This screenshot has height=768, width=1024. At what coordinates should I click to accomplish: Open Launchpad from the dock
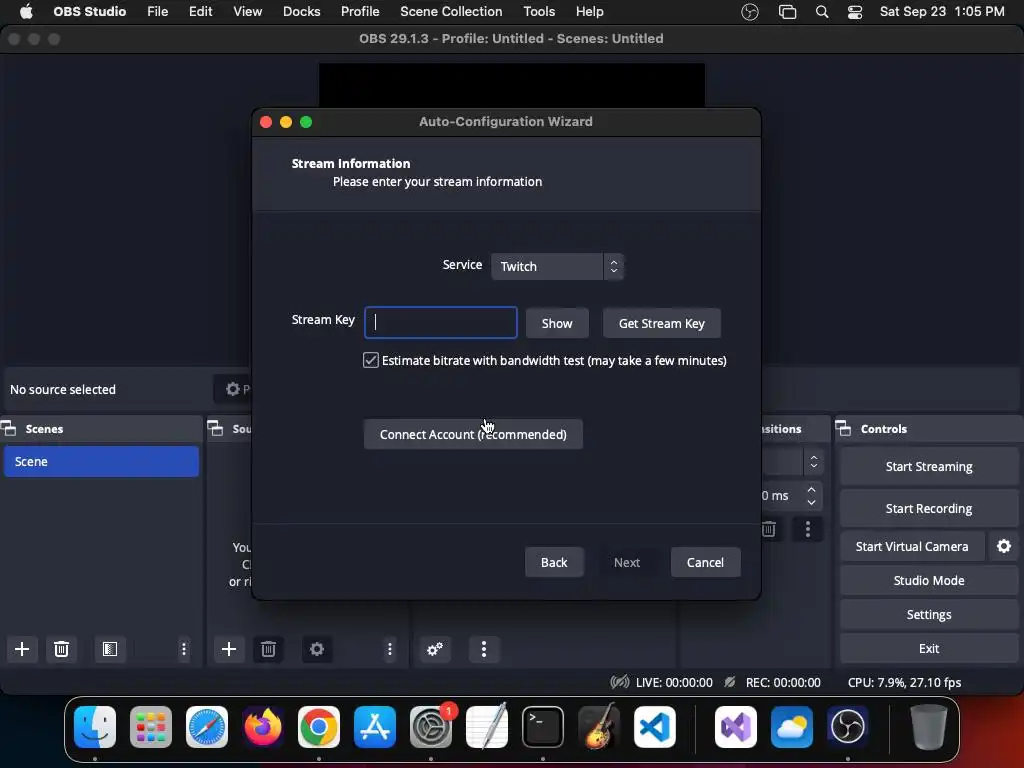pyautogui.click(x=151, y=727)
